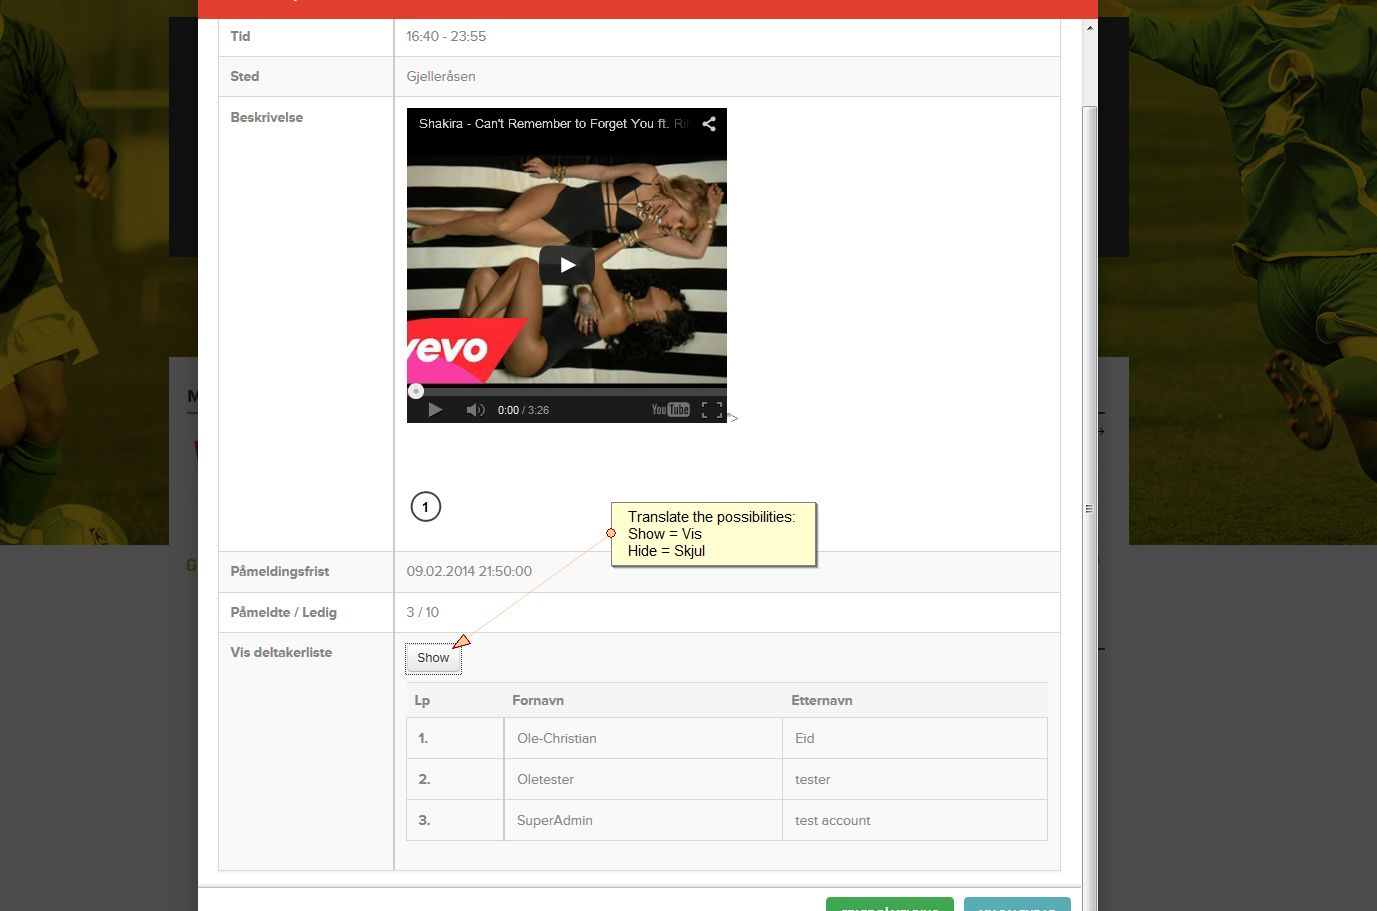Click the Show button for the participant list

[x=433, y=658]
